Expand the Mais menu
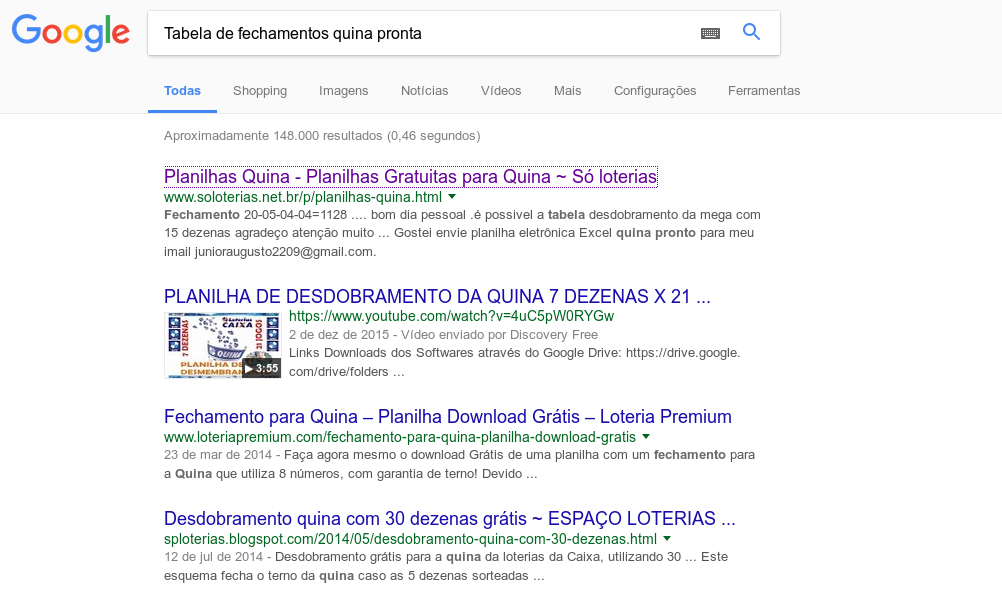Image resolution: width=1002 pixels, height=595 pixels. (x=567, y=91)
